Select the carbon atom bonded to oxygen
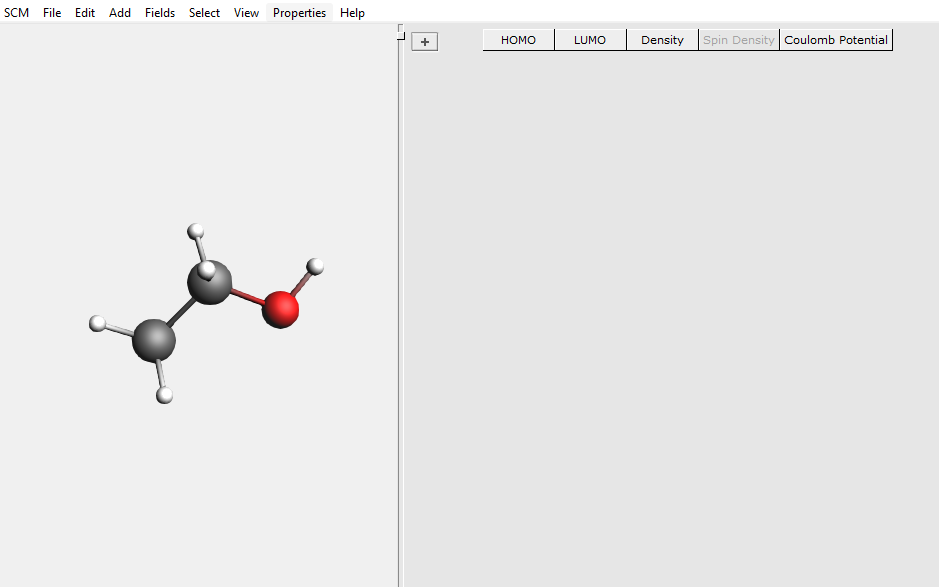The height and width of the screenshot is (587, 939). pyautogui.click(x=212, y=286)
